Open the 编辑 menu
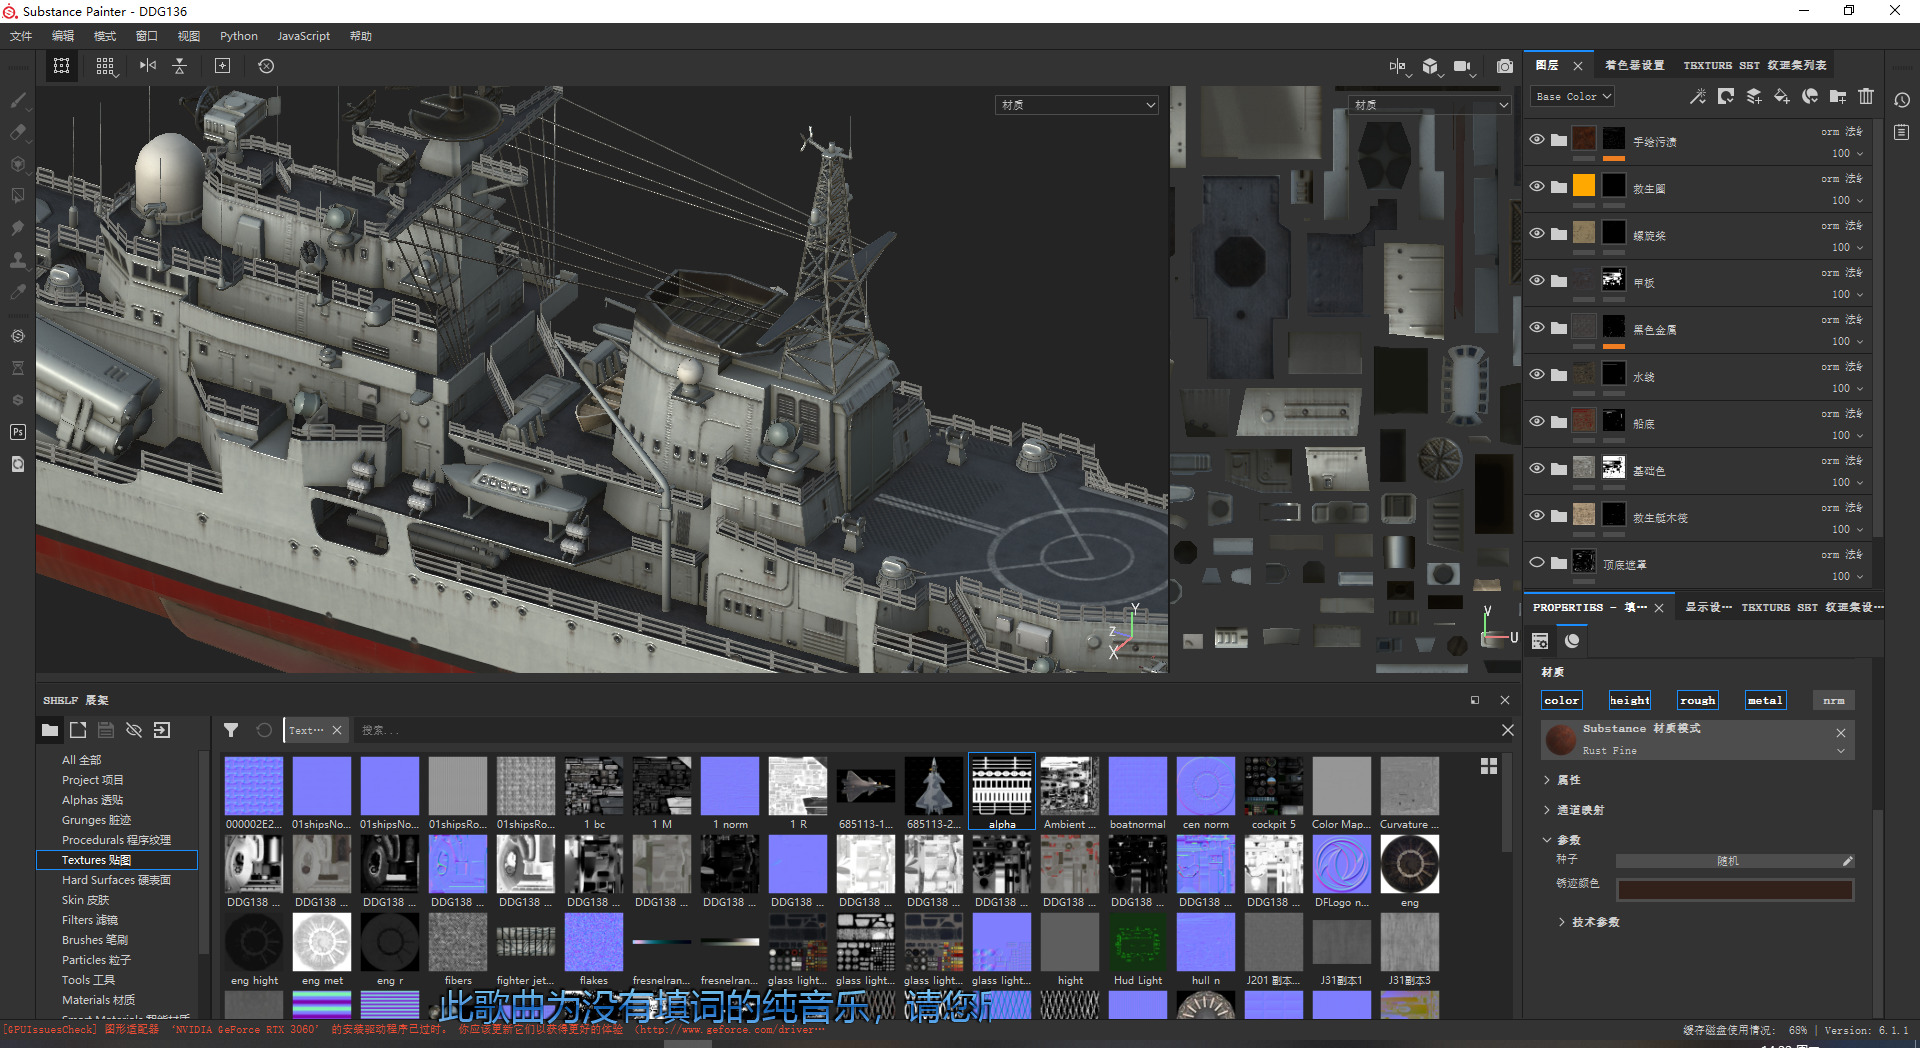The width and height of the screenshot is (1920, 1048). click(x=63, y=36)
